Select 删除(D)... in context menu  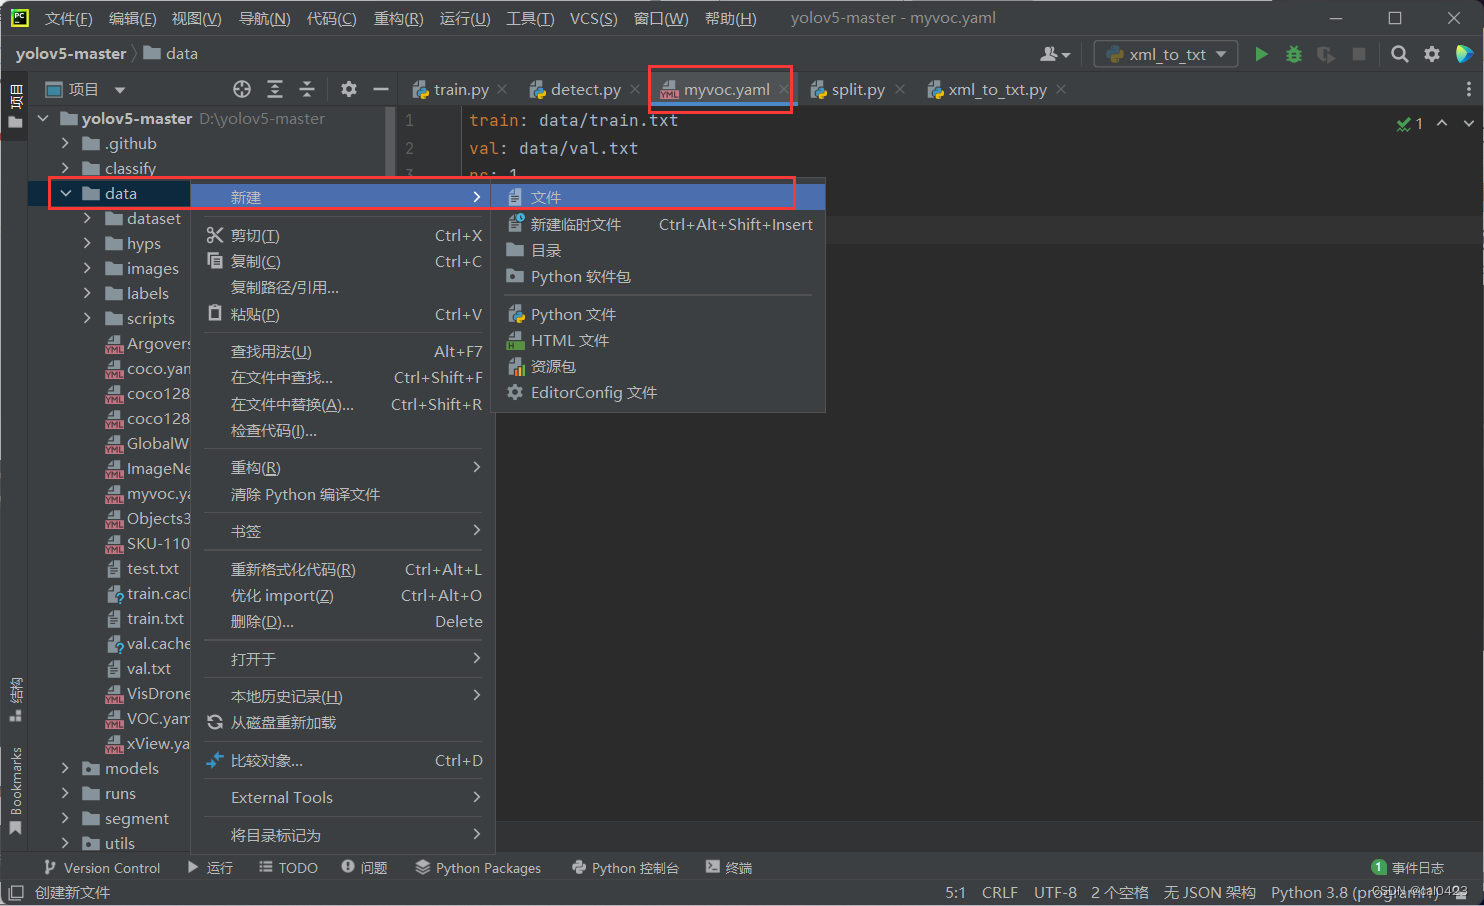click(343, 621)
